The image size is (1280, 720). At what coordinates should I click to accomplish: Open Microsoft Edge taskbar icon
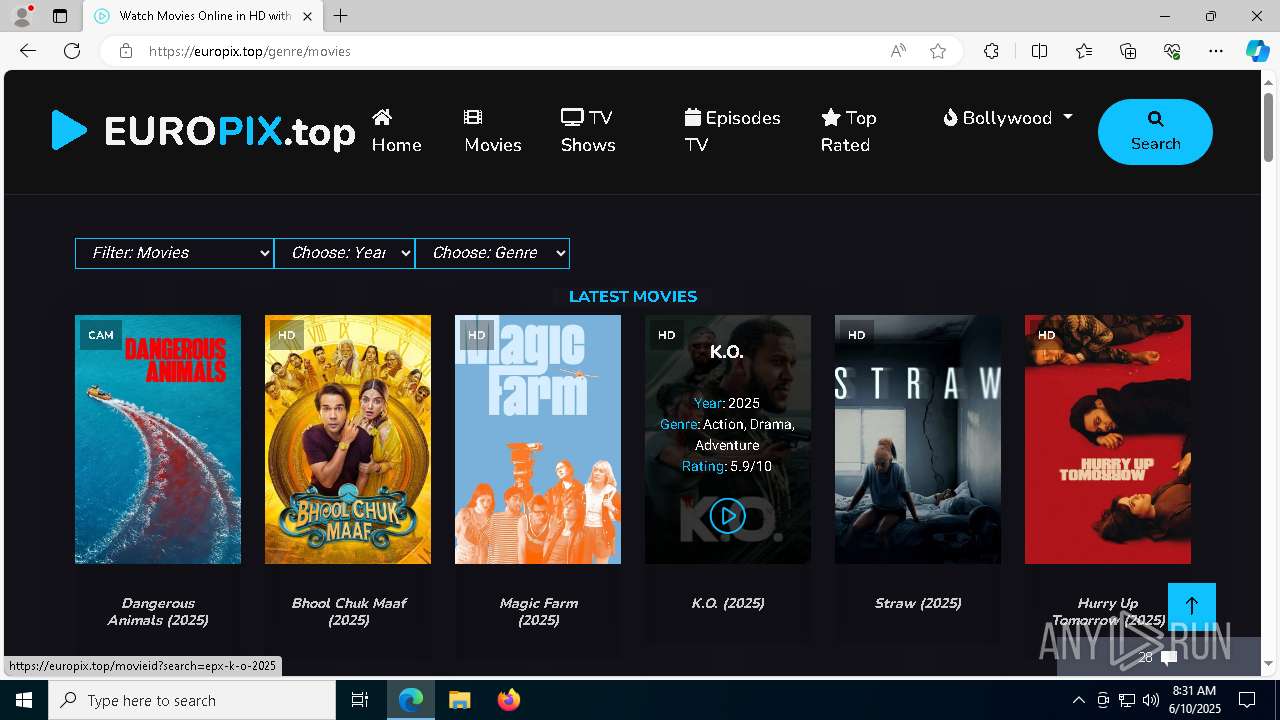(411, 700)
